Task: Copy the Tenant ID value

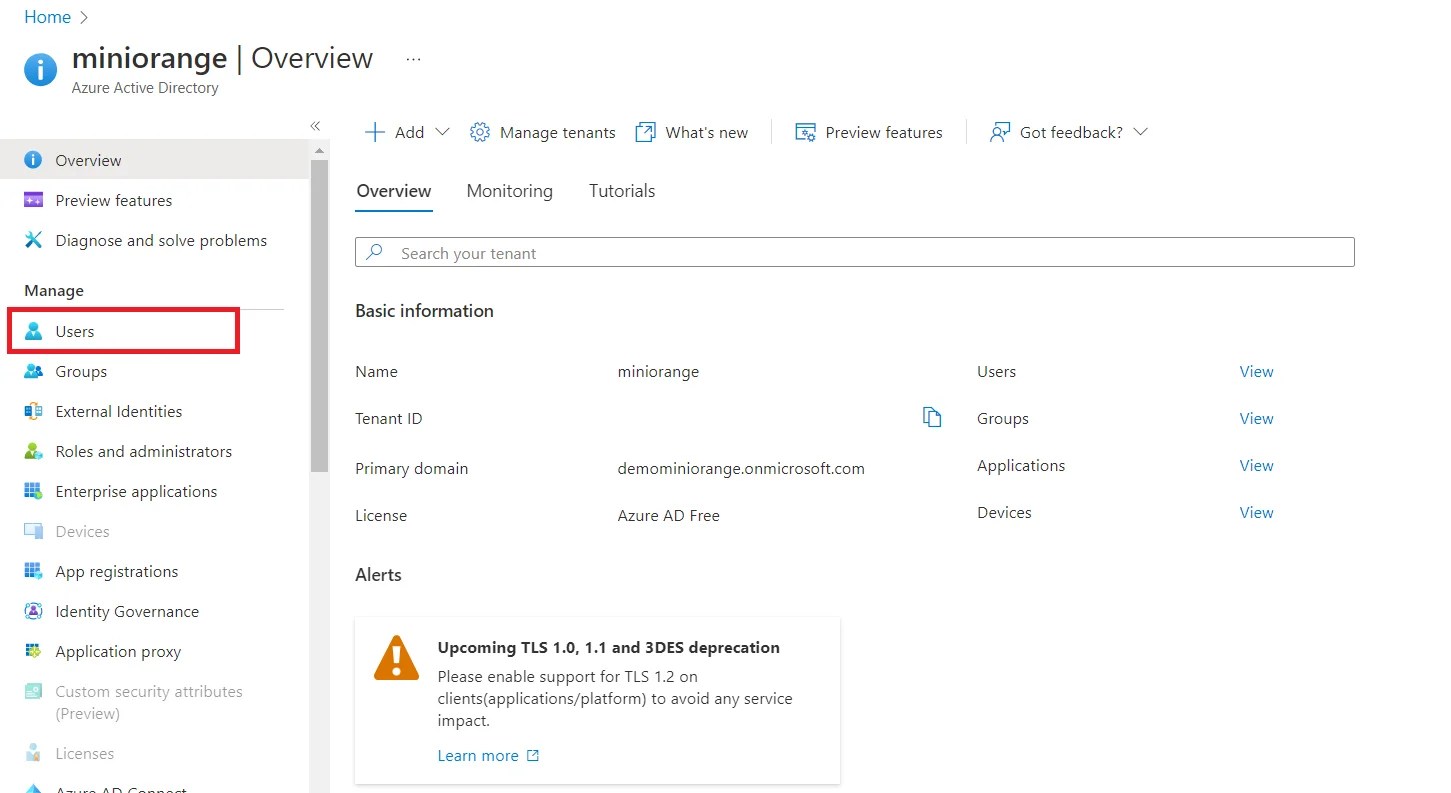Action: pyautogui.click(x=932, y=417)
